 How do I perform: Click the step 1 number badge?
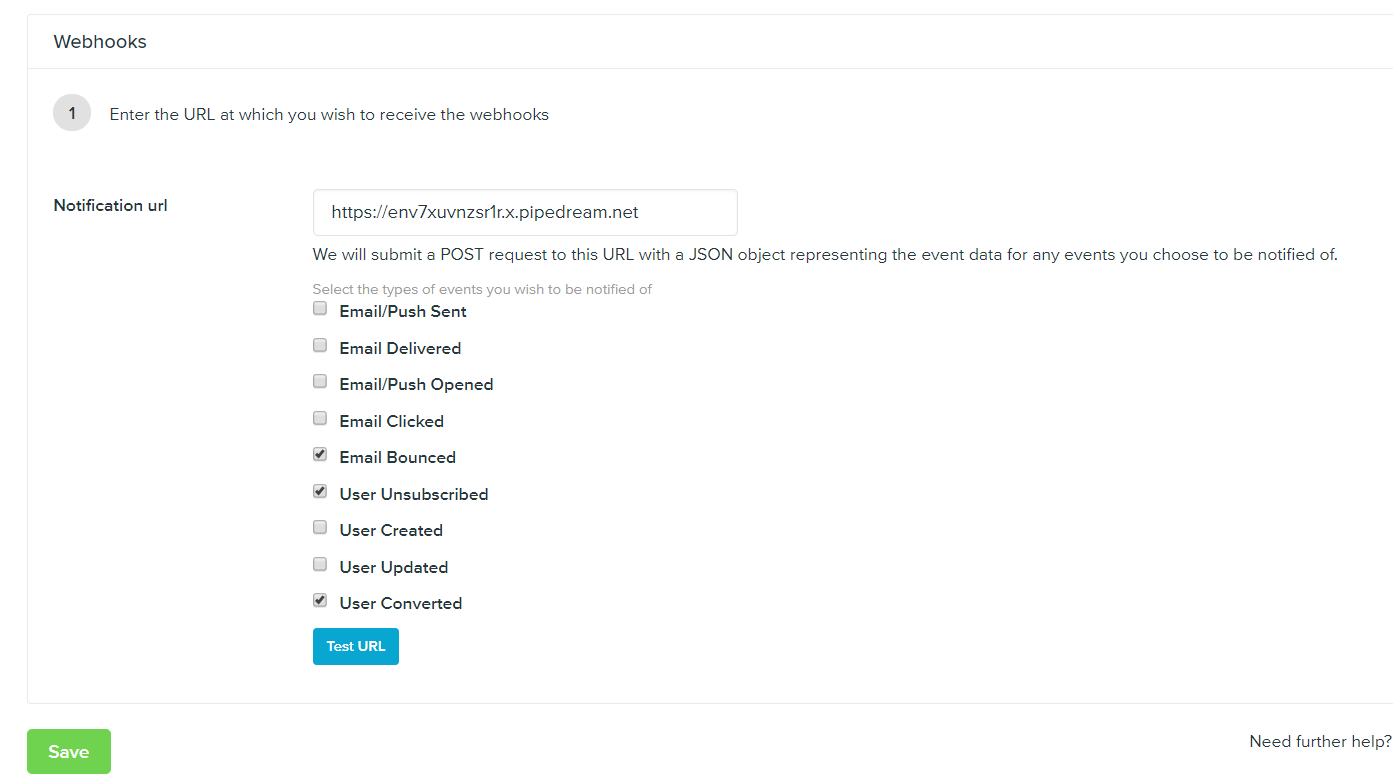72,114
